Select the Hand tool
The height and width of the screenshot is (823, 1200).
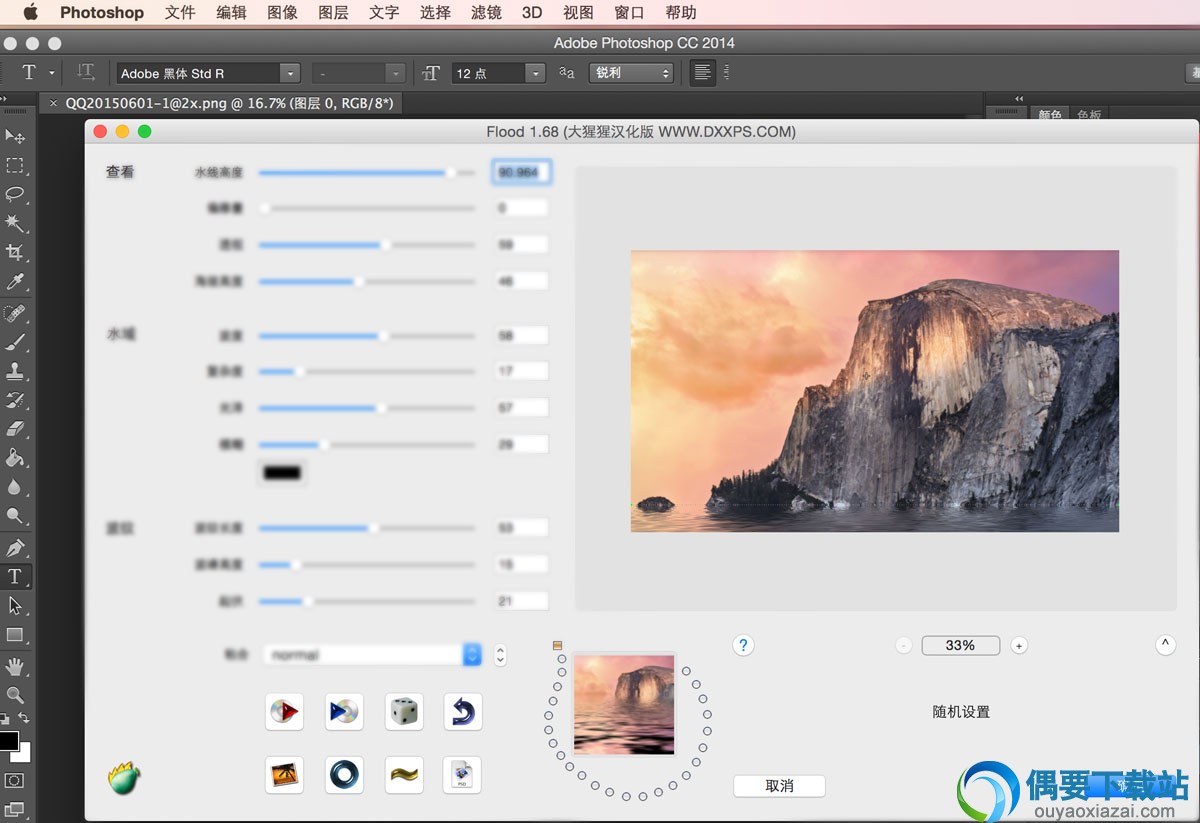click(x=15, y=666)
